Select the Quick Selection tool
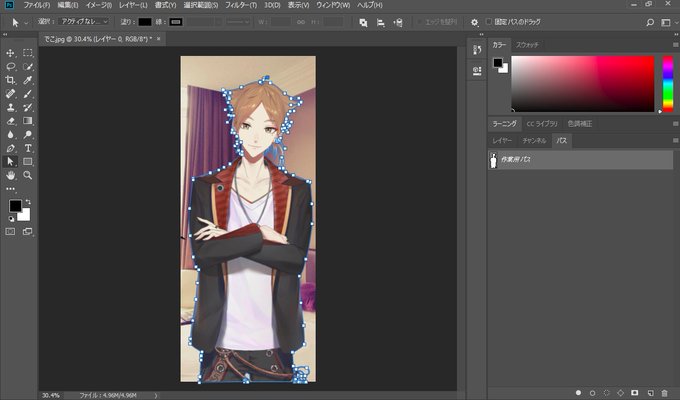 (x=28, y=66)
